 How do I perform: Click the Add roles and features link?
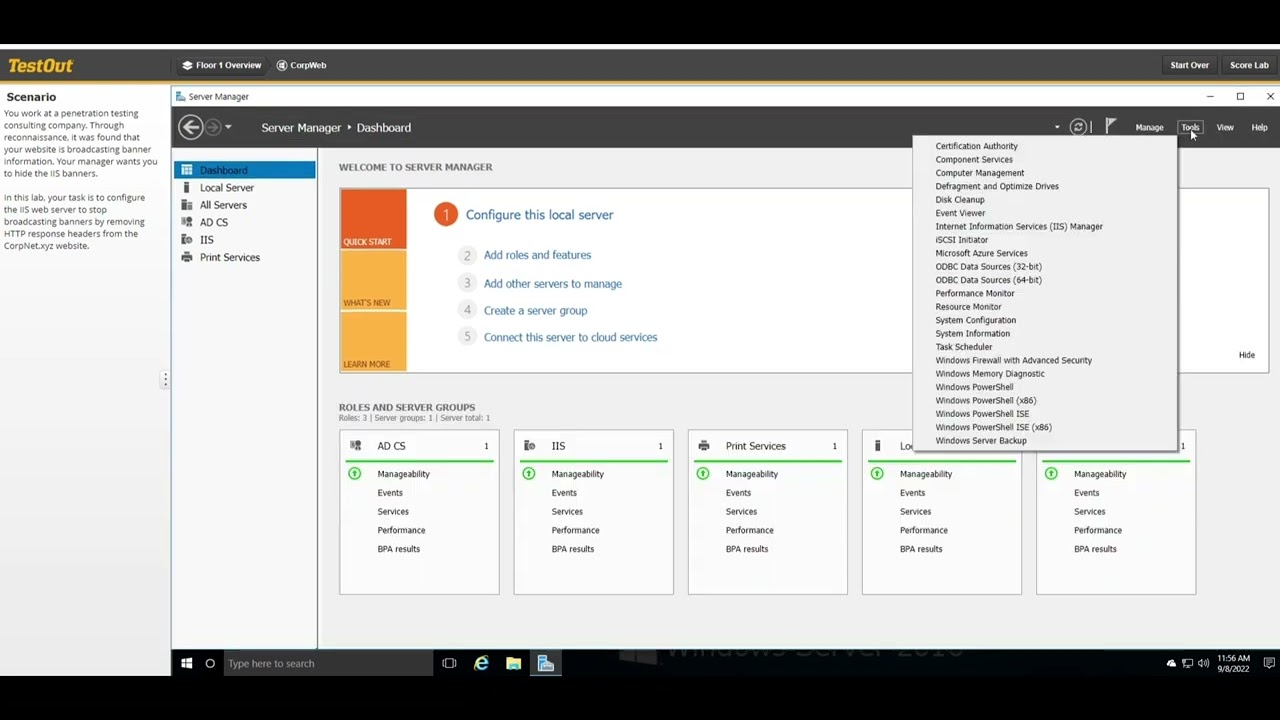[537, 255]
